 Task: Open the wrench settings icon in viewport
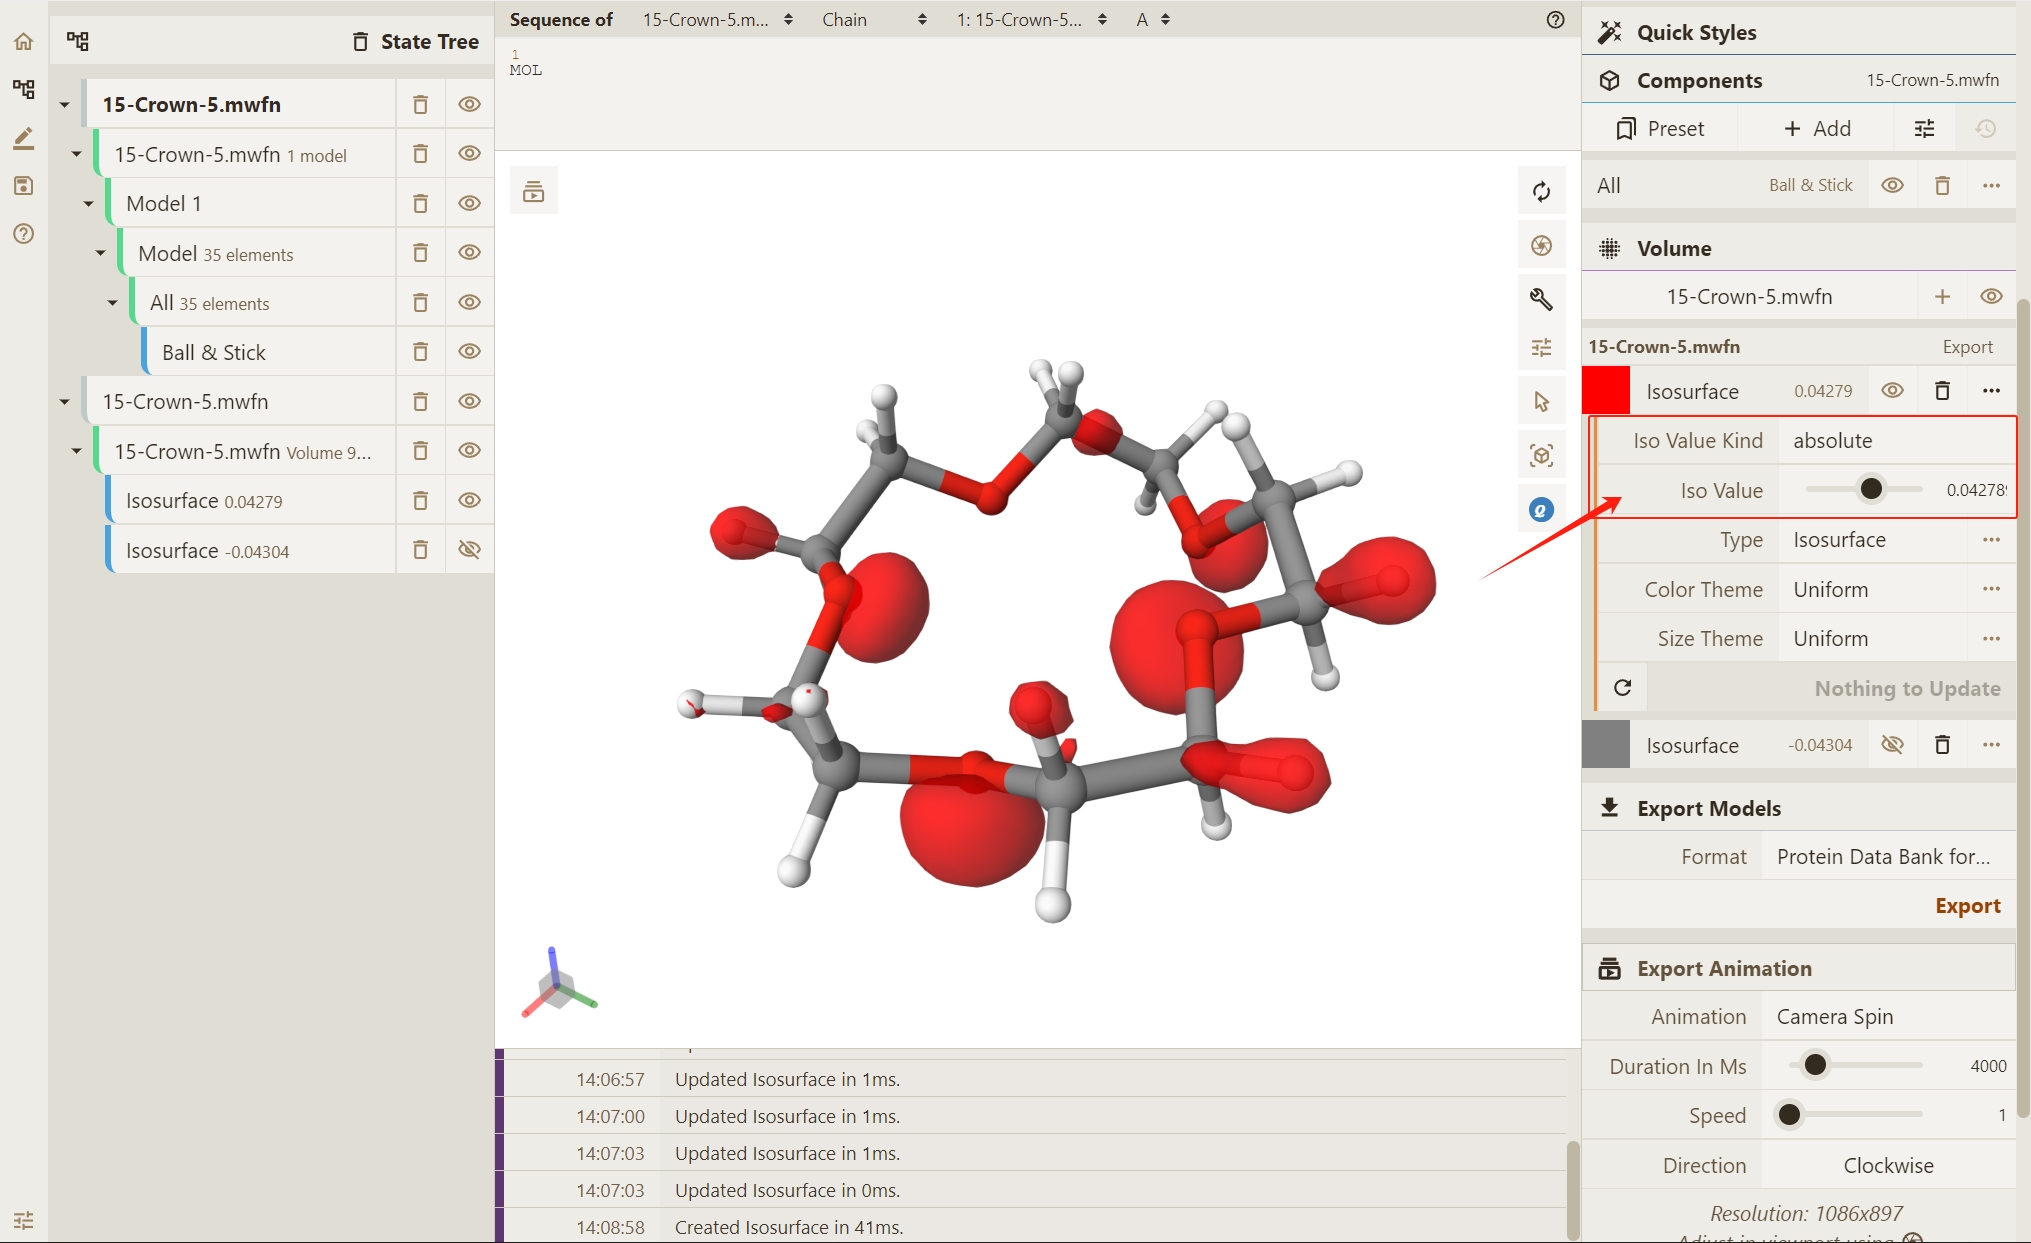[x=1541, y=298]
